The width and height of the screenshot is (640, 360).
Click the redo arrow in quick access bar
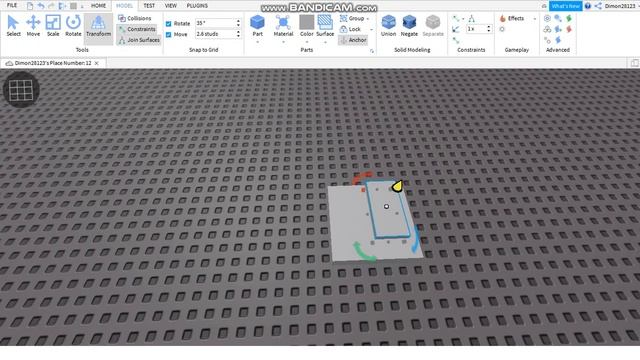pyautogui.click(x=51, y=6)
